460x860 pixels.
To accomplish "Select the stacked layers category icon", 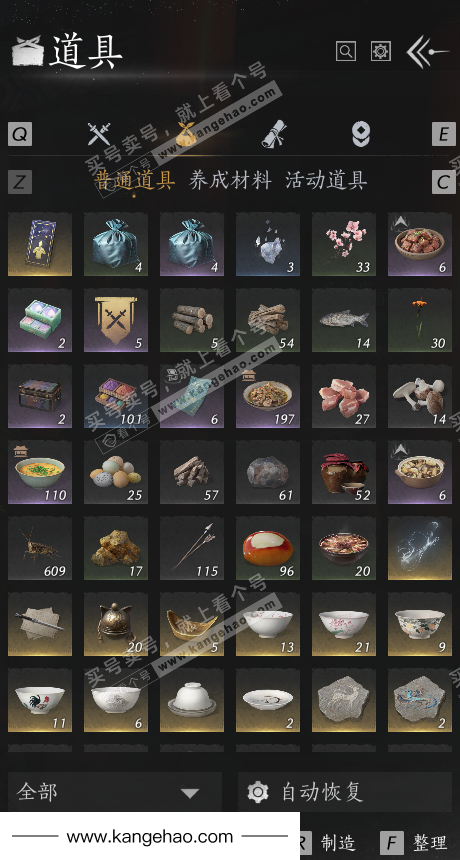I will click(360, 134).
